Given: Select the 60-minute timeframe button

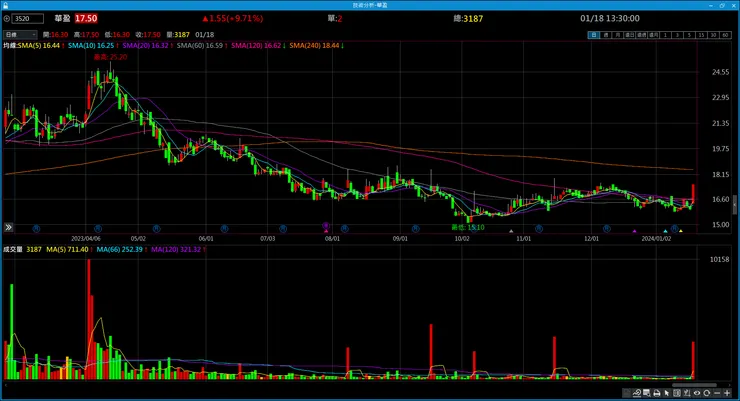Looking at the screenshot, I should click(725, 35).
